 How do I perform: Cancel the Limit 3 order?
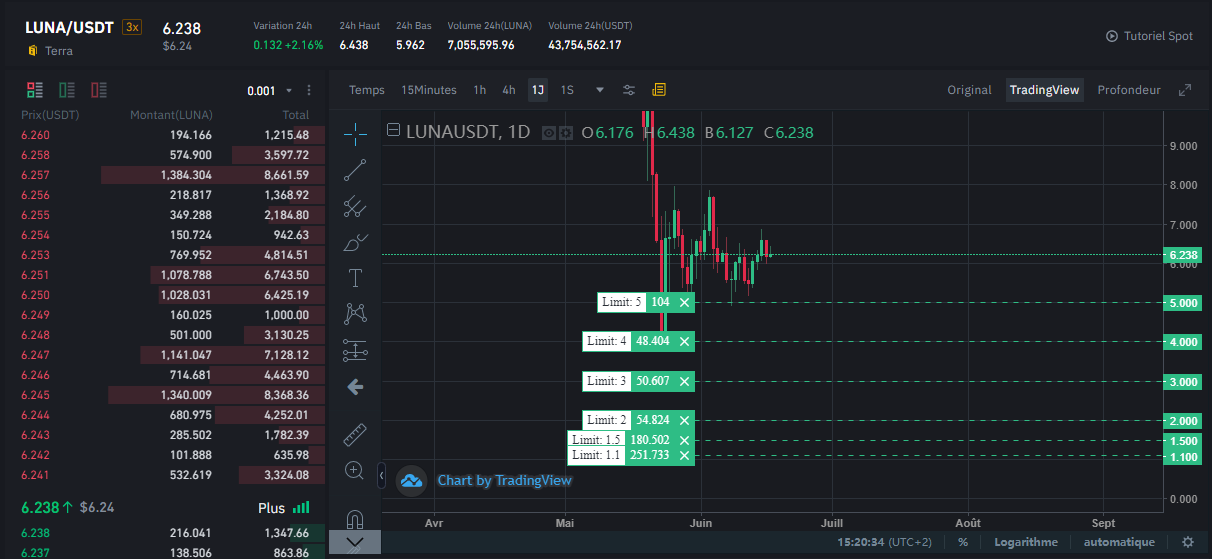[684, 381]
